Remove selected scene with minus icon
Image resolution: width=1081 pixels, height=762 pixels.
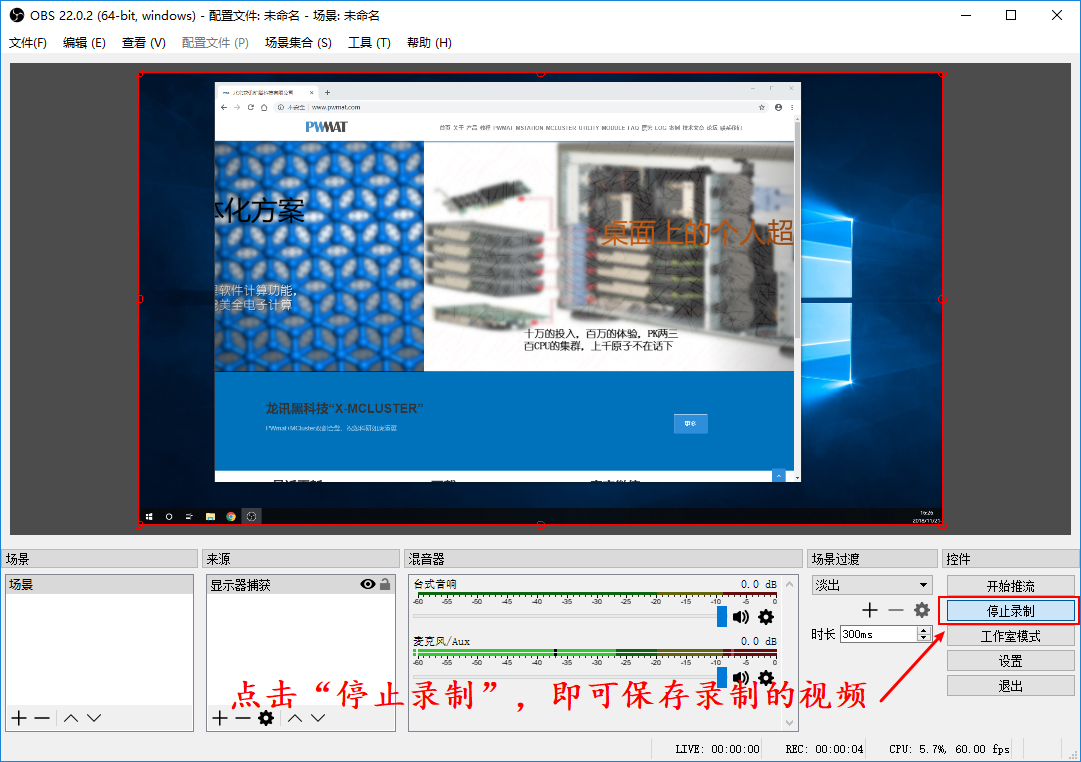42,718
